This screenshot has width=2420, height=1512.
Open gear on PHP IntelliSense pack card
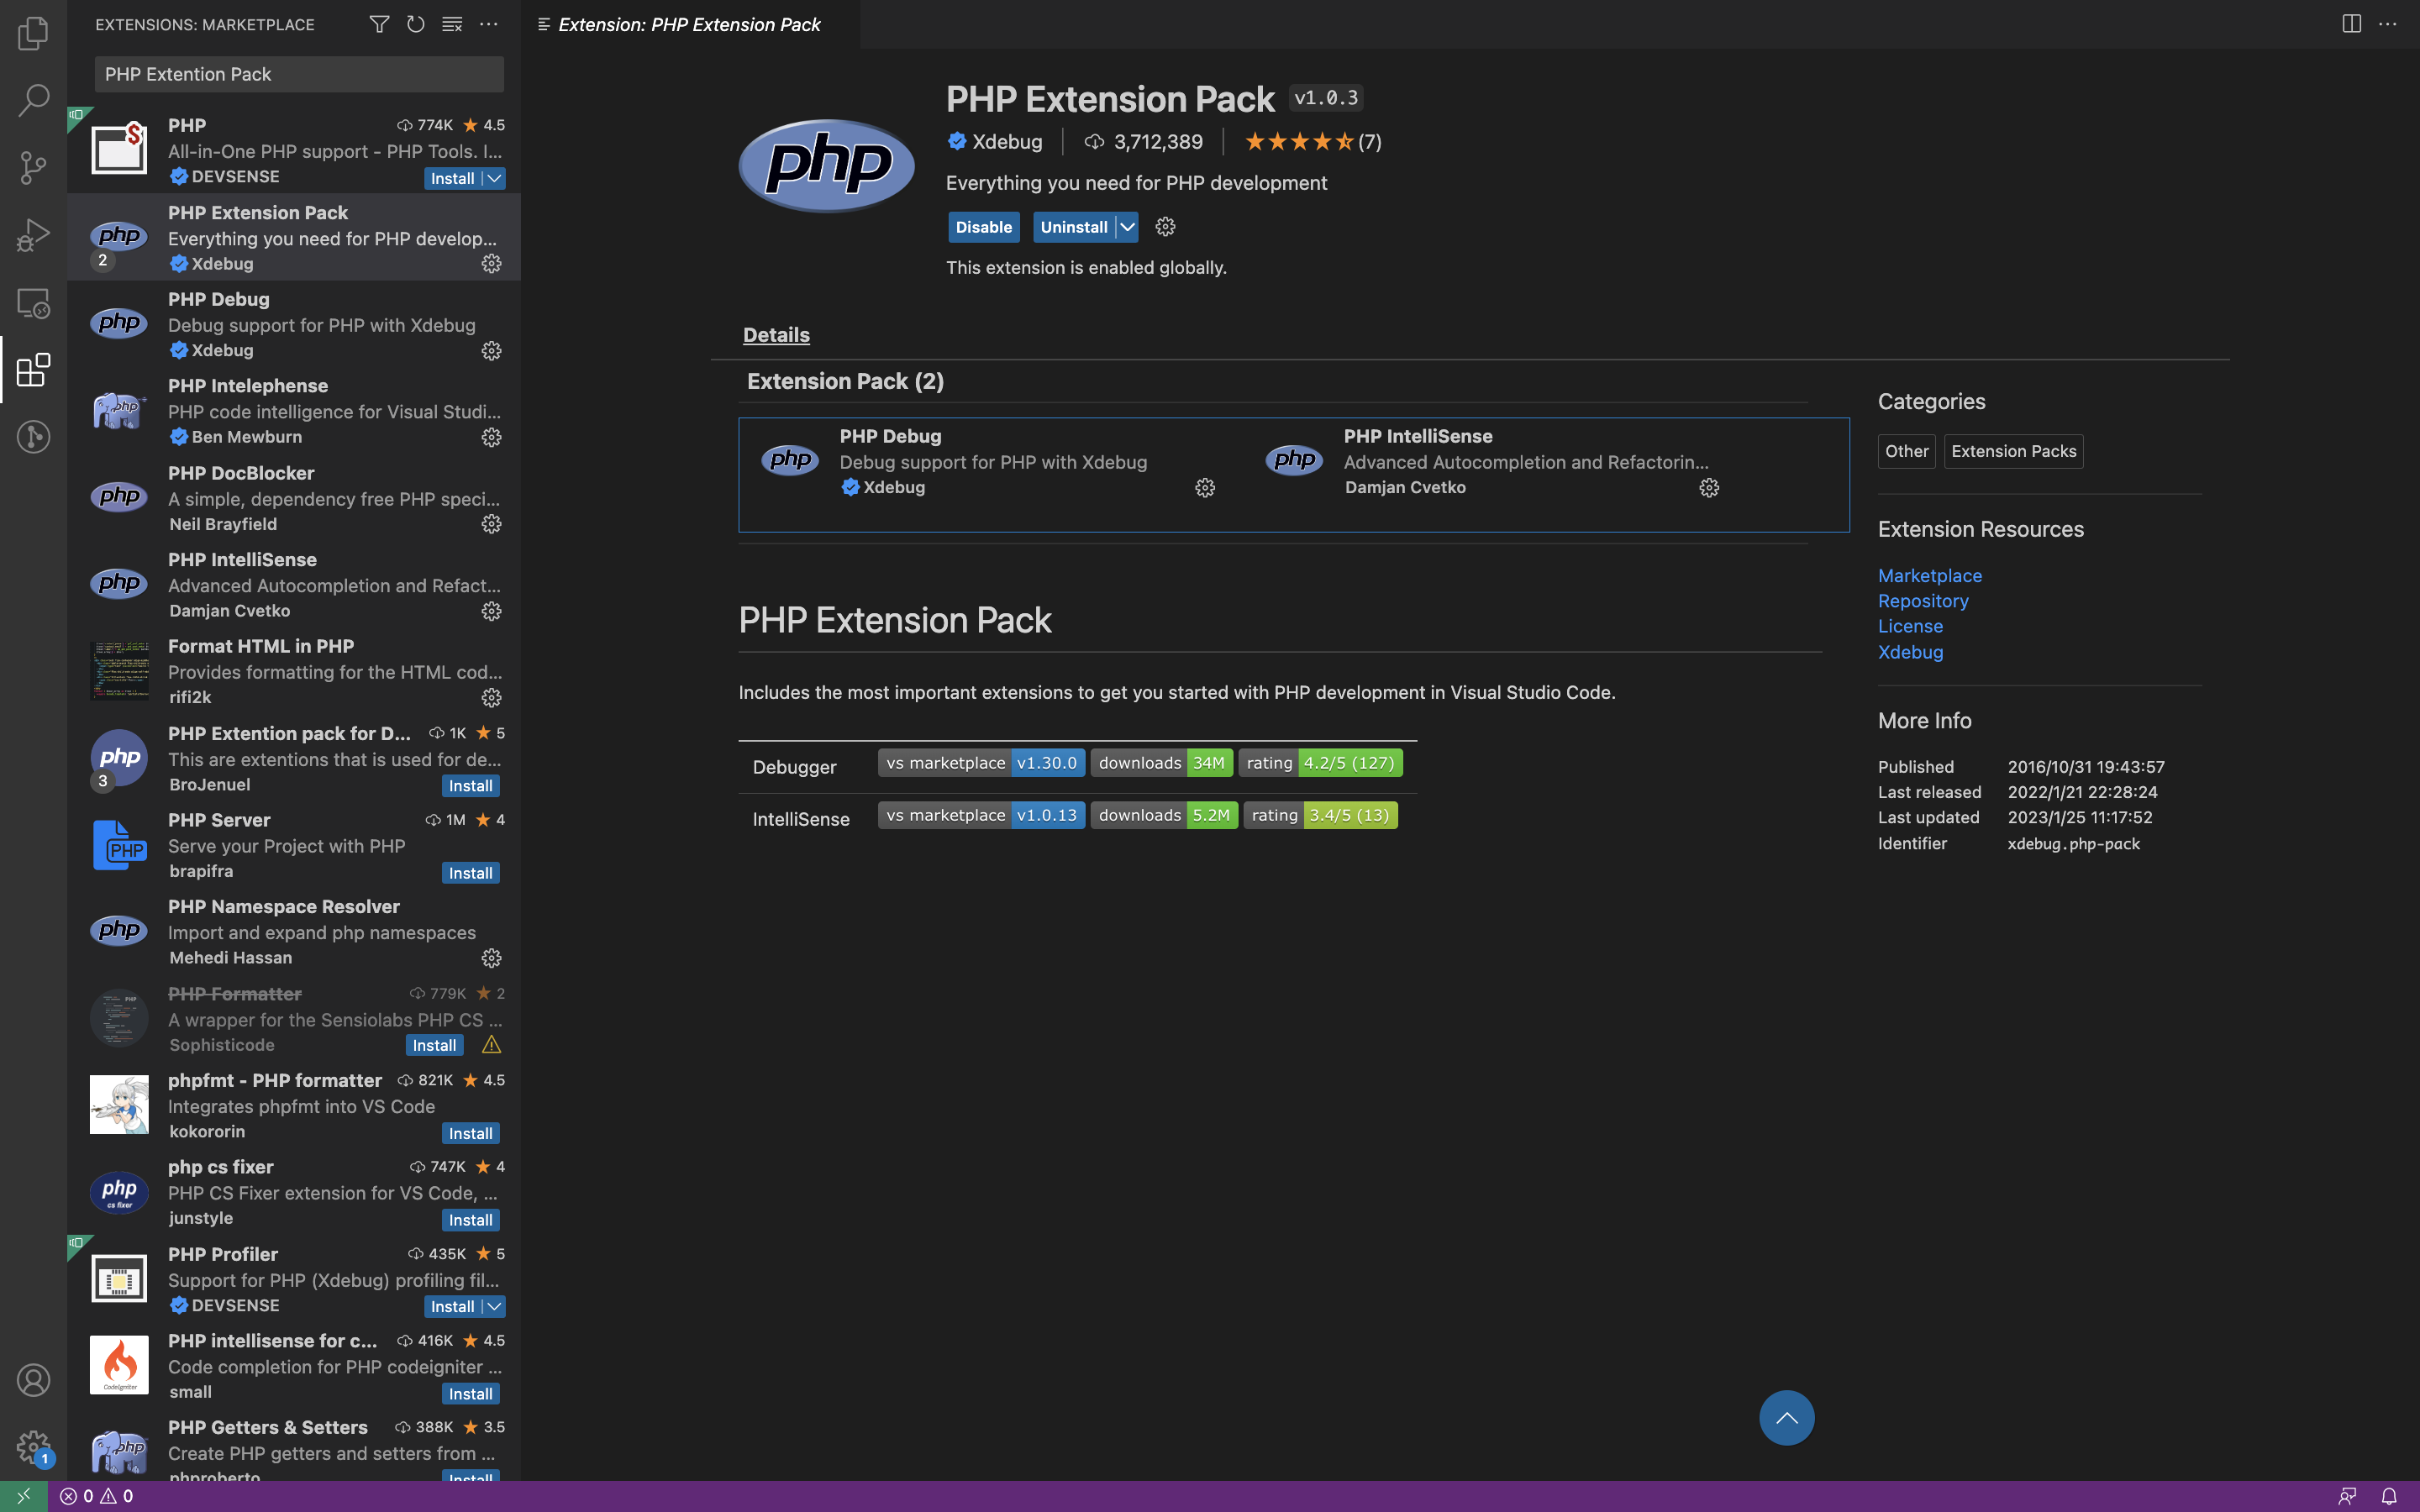(1709, 488)
